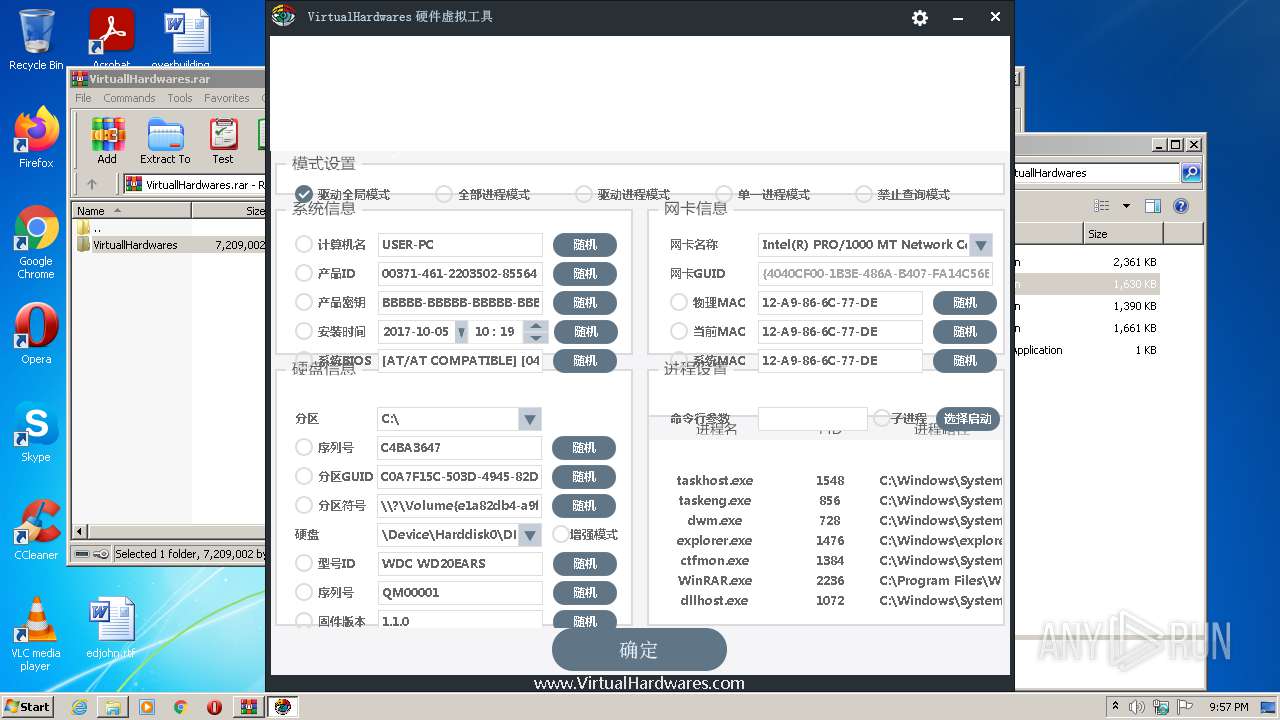Viewport: 1280px width, 720px height.
Task: Open Recycle Bin on the desktop
Action: coord(36,40)
